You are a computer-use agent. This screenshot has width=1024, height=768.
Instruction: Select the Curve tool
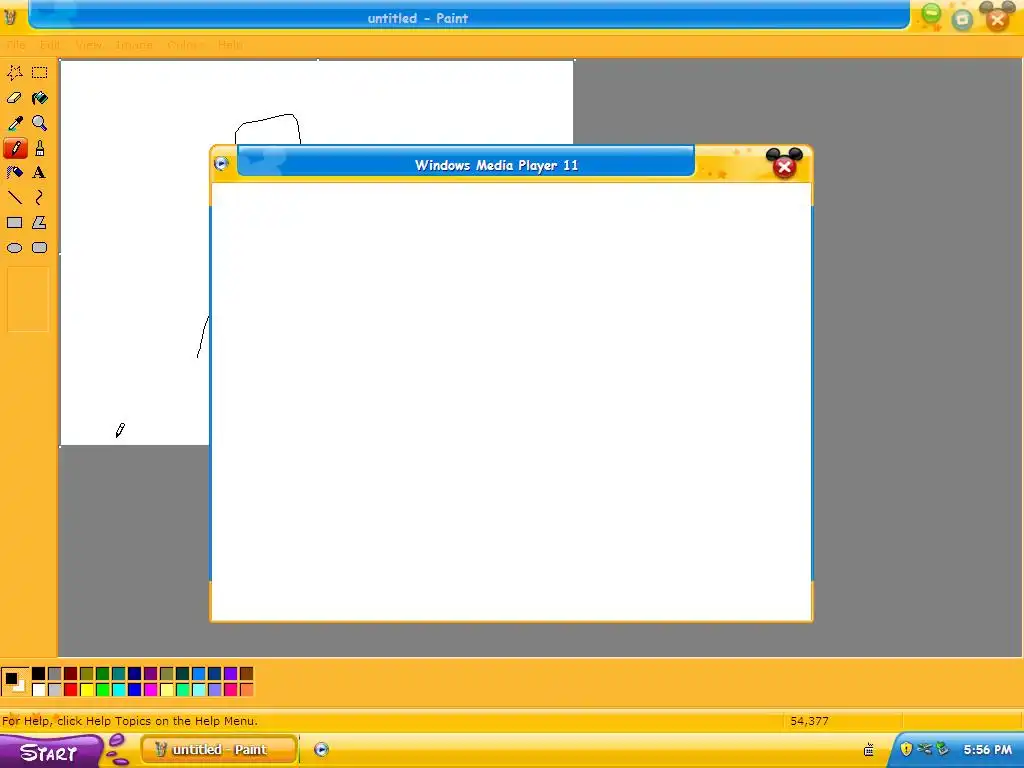tap(40, 197)
